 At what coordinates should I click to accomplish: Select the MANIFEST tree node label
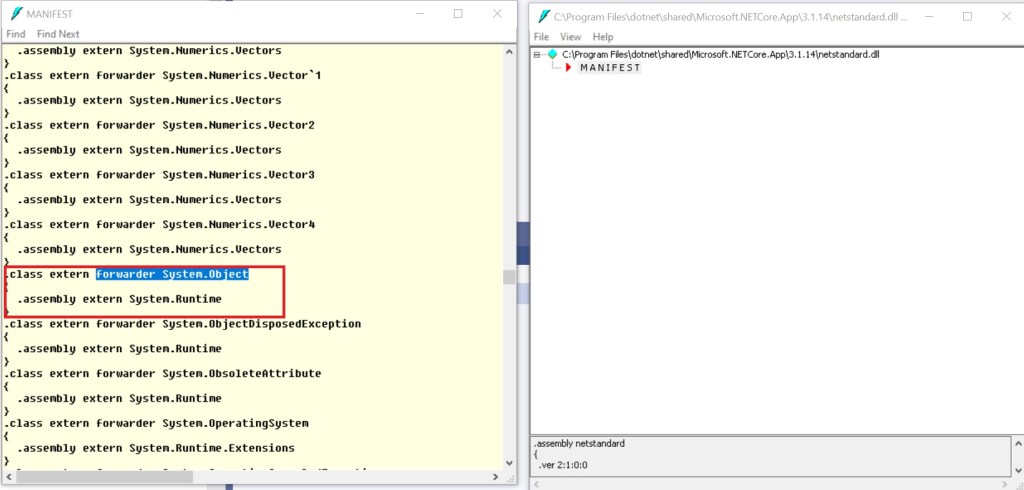[x=610, y=68]
